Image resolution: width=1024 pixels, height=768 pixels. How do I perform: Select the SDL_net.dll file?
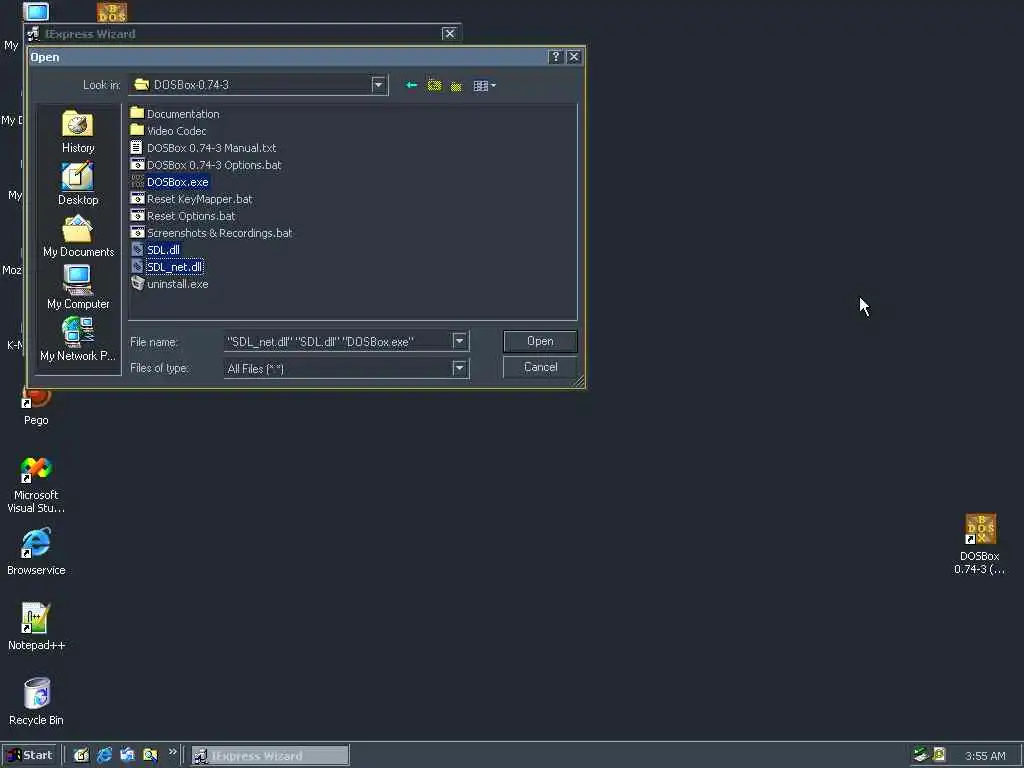167,266
